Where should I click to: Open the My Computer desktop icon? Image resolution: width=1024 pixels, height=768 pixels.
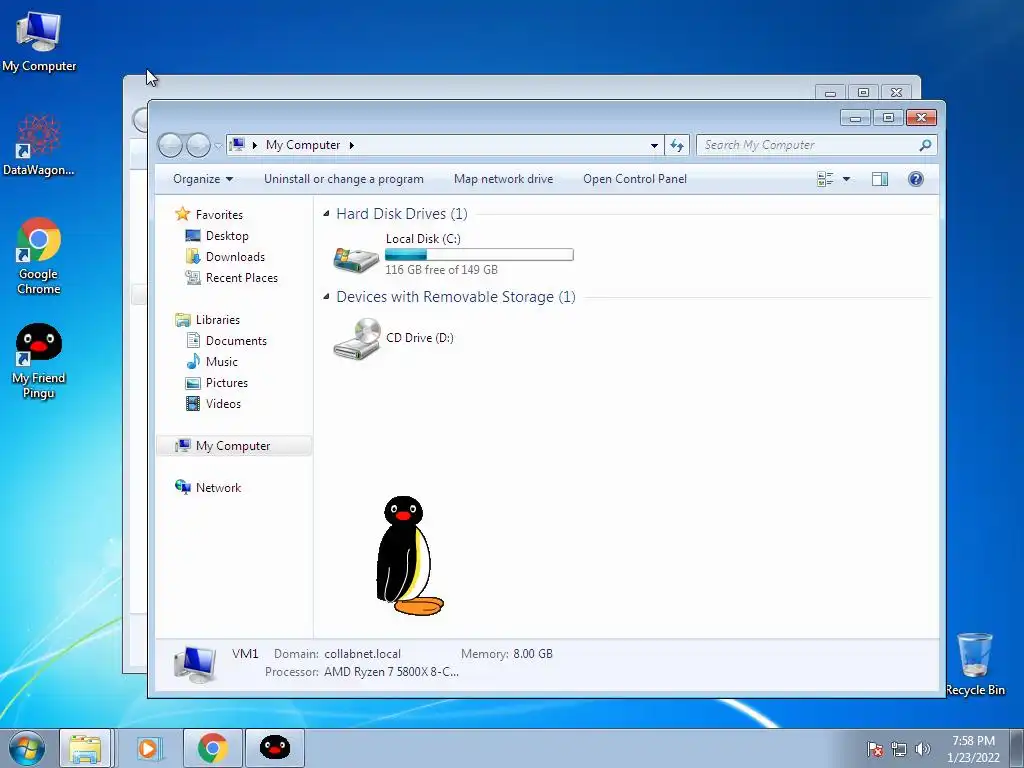(39, 42)
